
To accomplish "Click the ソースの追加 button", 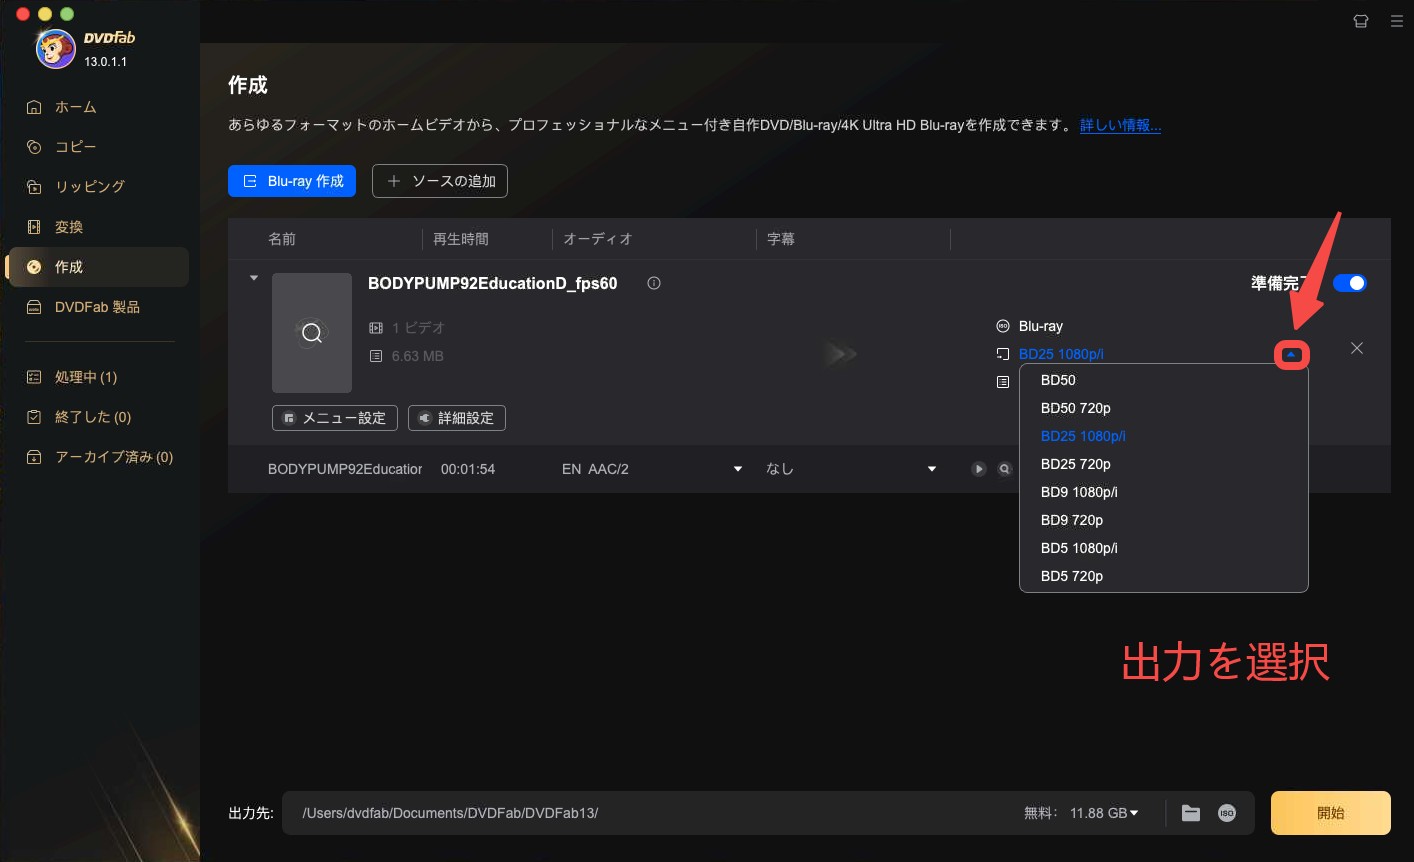I will pyautogui.click(x=440, y=181).
